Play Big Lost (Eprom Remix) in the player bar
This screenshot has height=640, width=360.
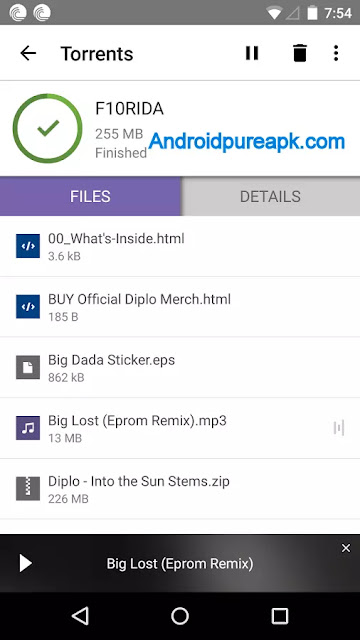25,563
